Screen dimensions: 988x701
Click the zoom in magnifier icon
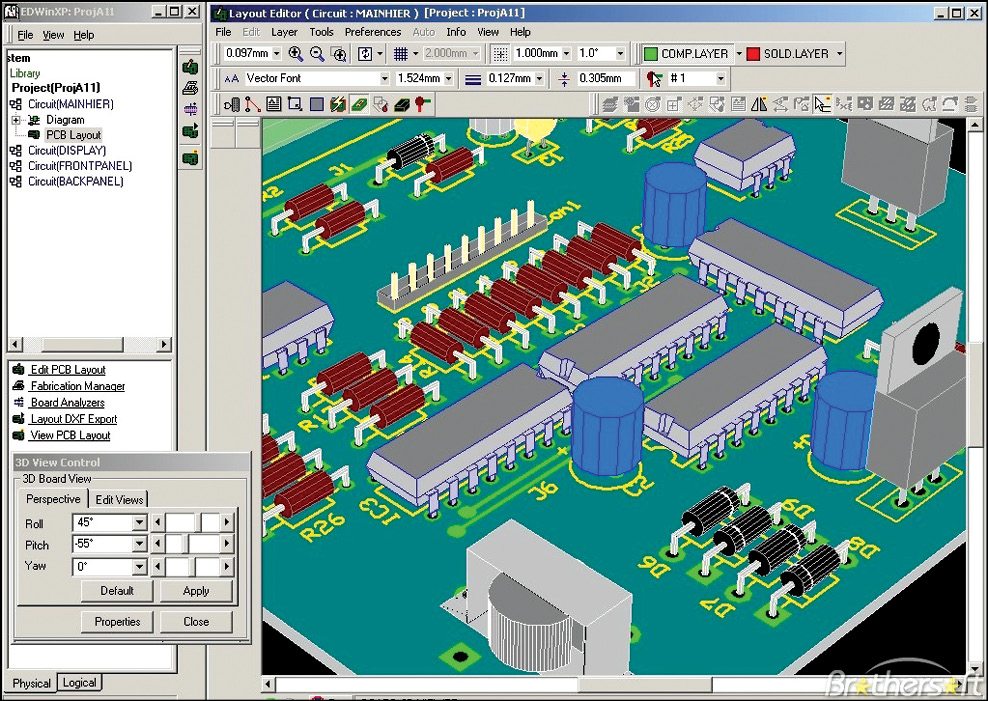pyautogui.click(x=296, y=54)
